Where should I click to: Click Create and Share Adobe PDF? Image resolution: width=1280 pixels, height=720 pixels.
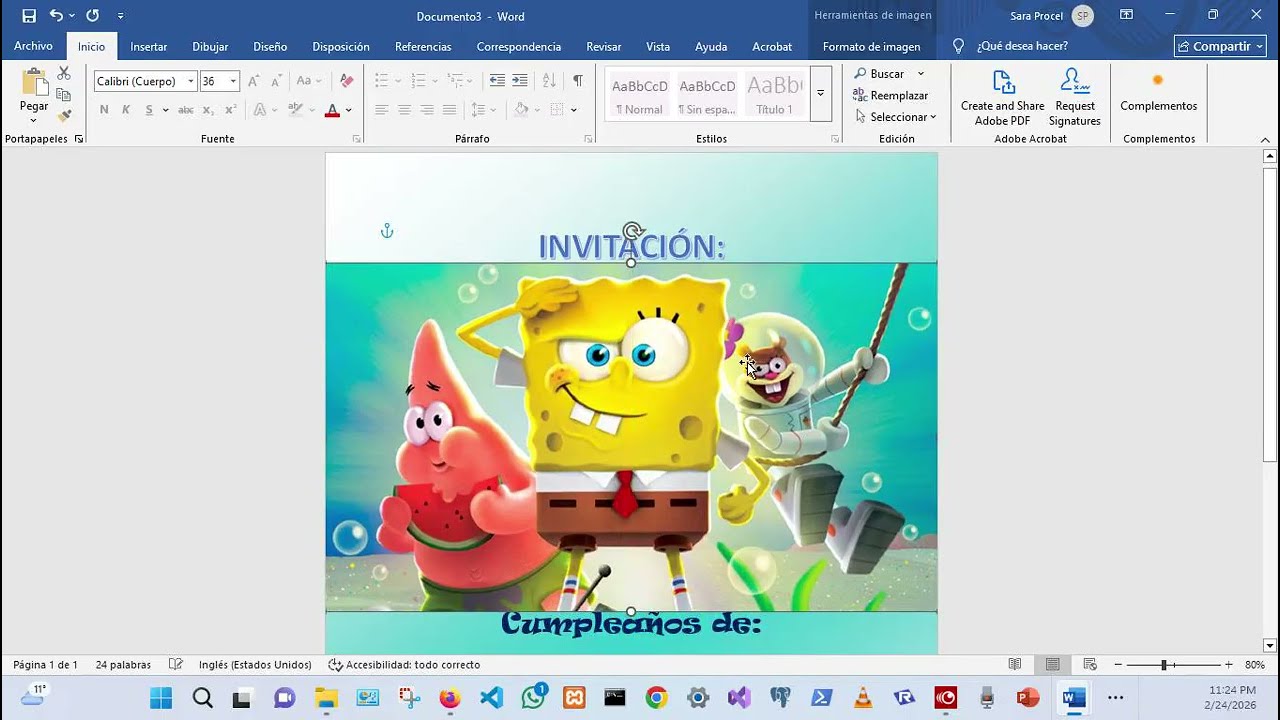point(1003,97)
